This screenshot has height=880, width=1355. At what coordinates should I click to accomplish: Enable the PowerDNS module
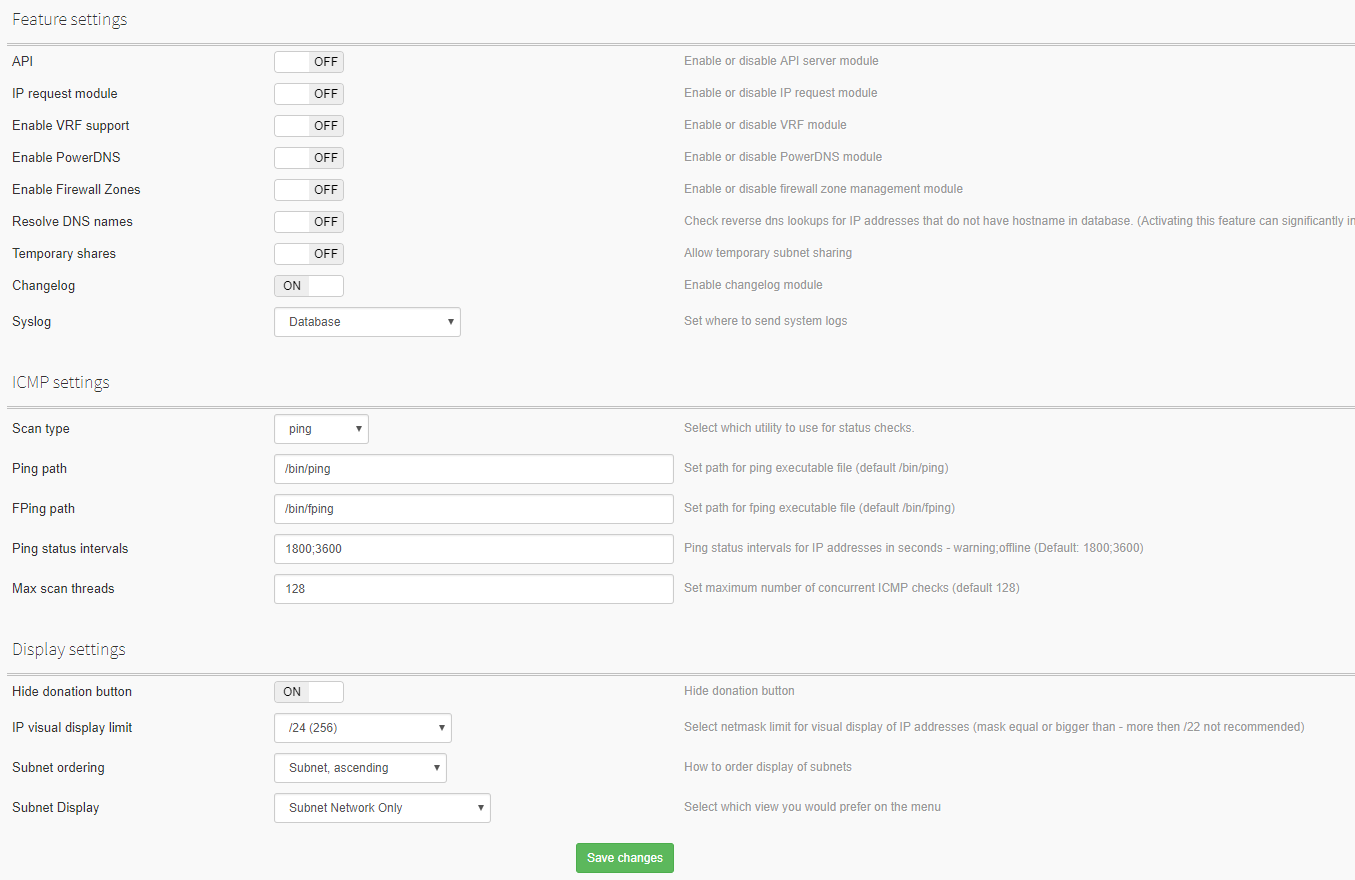(x=308, y=157)
